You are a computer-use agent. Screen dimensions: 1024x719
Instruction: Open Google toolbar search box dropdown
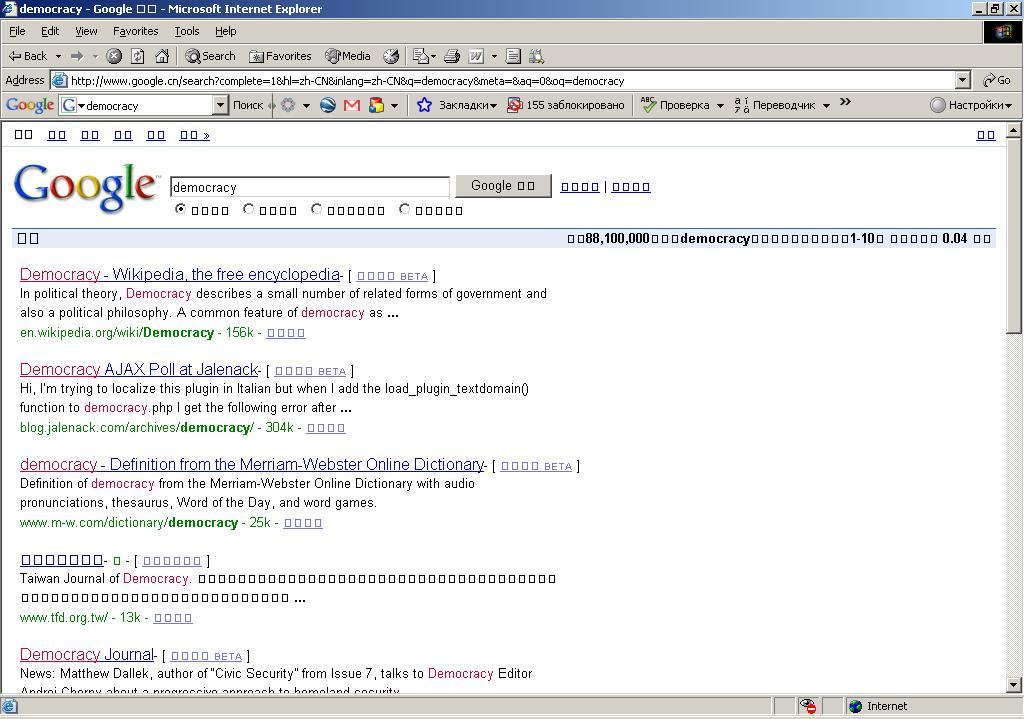pos(220,105)
